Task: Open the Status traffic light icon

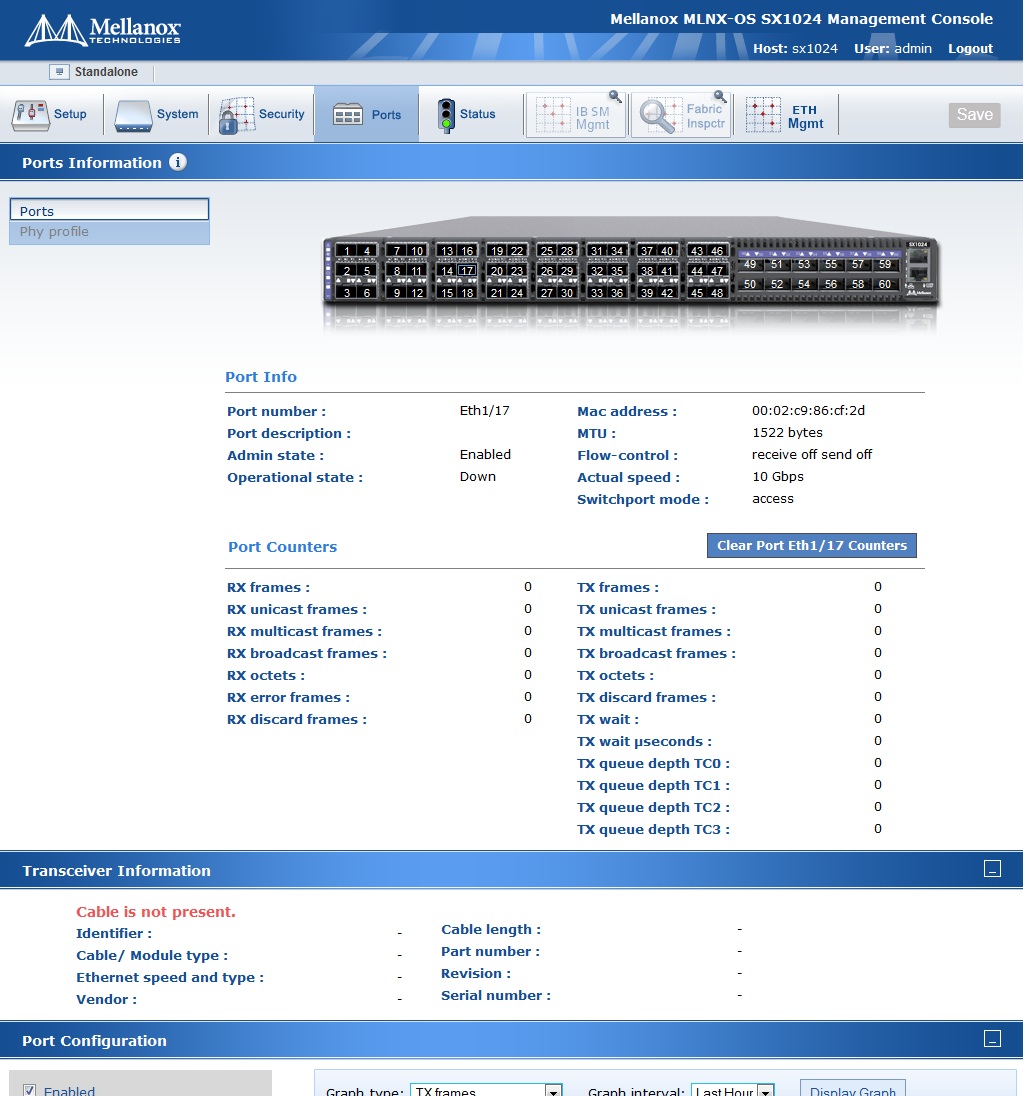Action: click(x=445, y=115)
